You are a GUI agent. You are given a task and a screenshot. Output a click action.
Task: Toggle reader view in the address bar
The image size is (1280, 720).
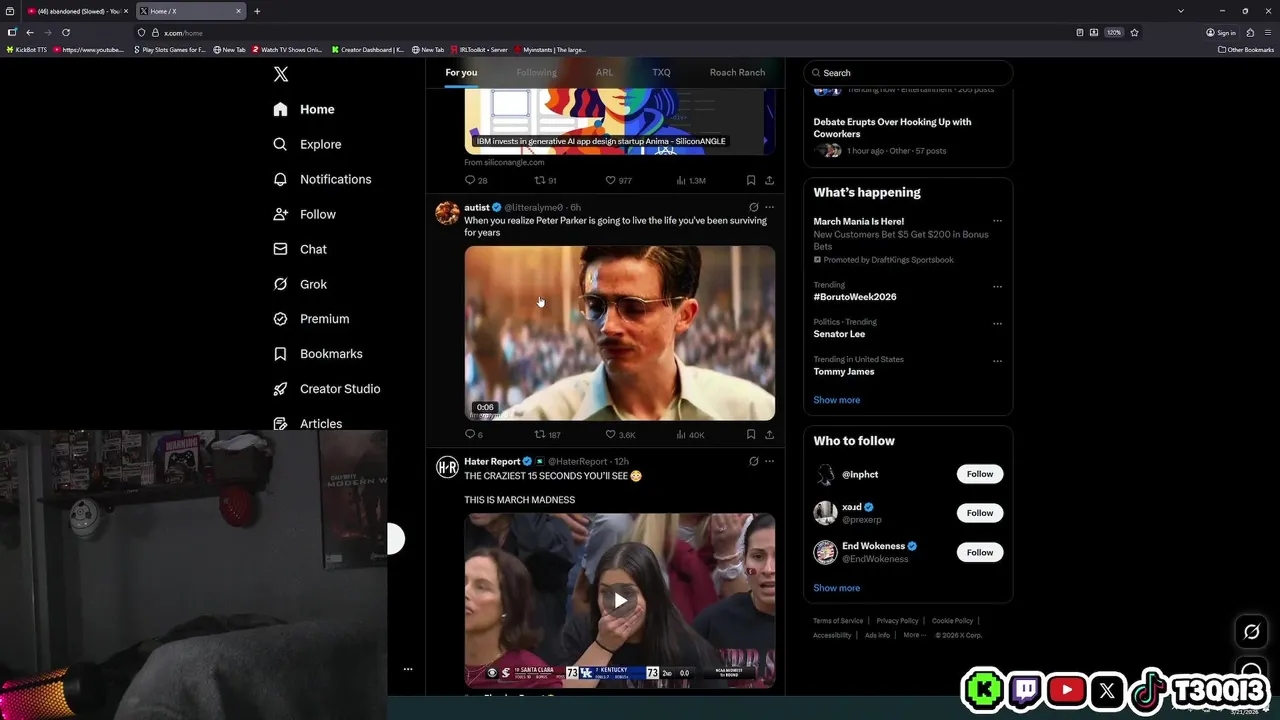(1079, 32)
